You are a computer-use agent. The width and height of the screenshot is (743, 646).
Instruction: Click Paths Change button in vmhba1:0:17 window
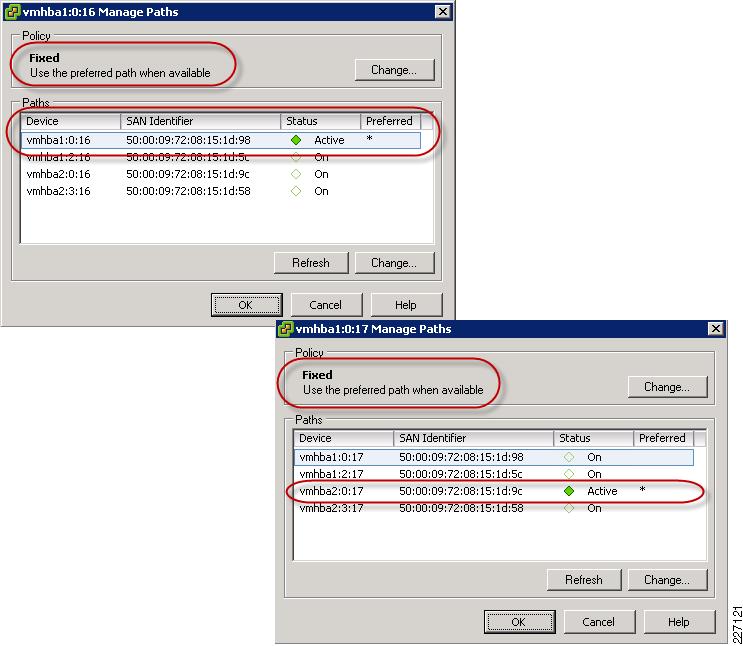pyautogui.click(x=667, y=580)
